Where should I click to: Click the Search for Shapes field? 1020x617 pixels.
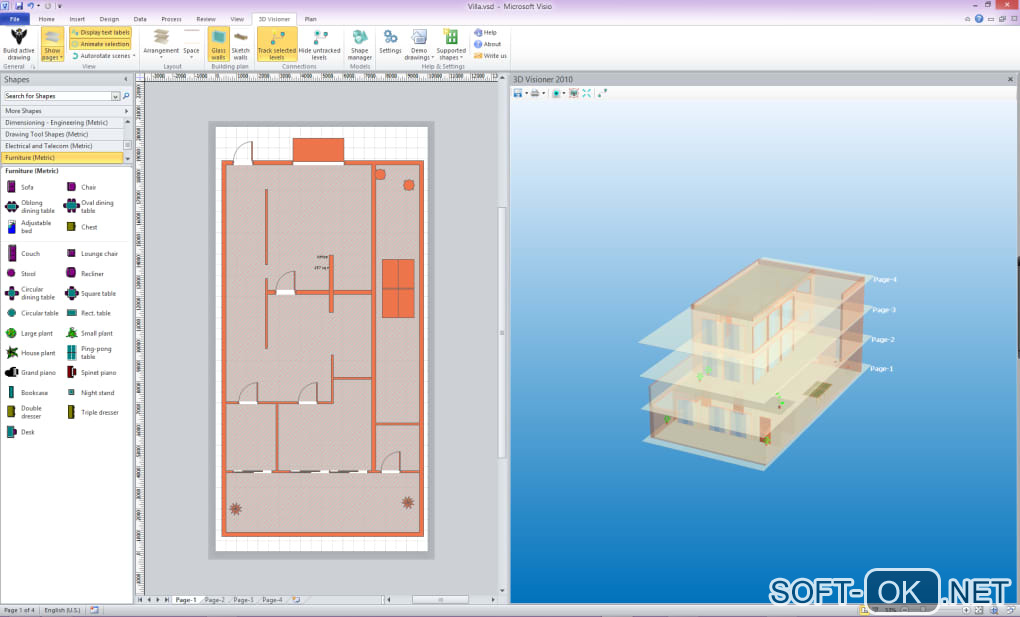coord(56,96)
